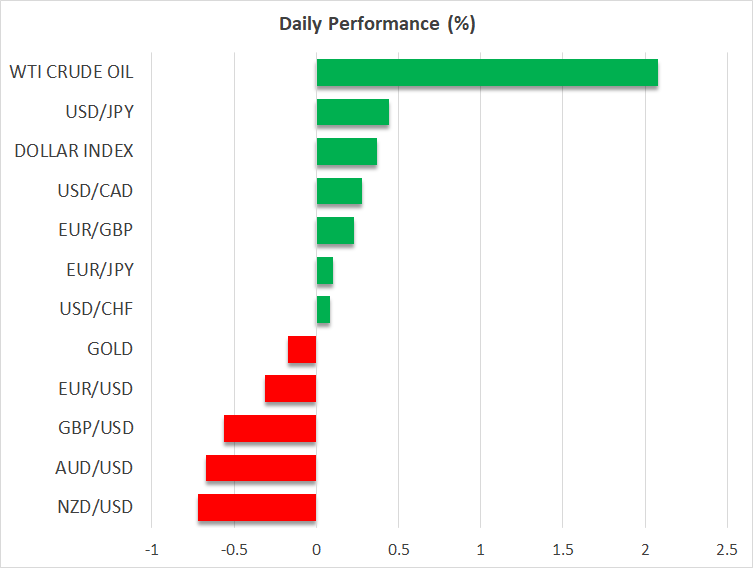Select the red GBP/USD bar
This screenshot has height=568, width=753.
[x=270, y=428]
